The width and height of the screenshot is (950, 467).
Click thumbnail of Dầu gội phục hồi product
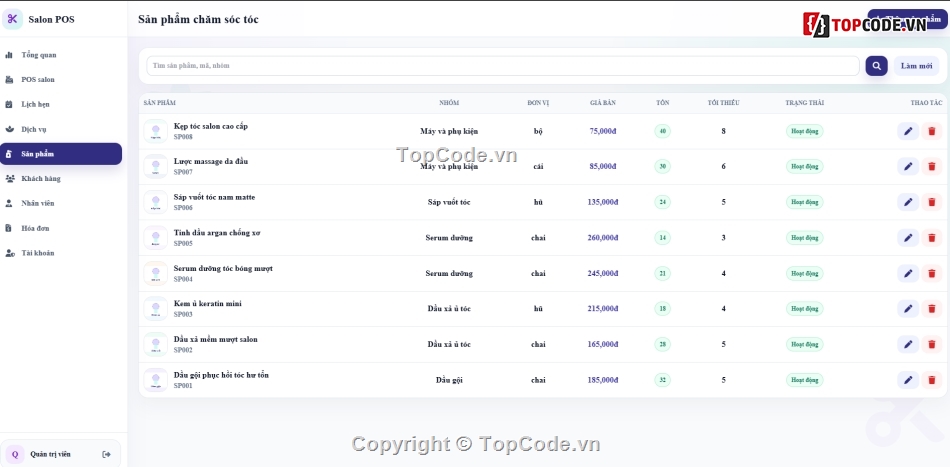(x=156, y=380)
